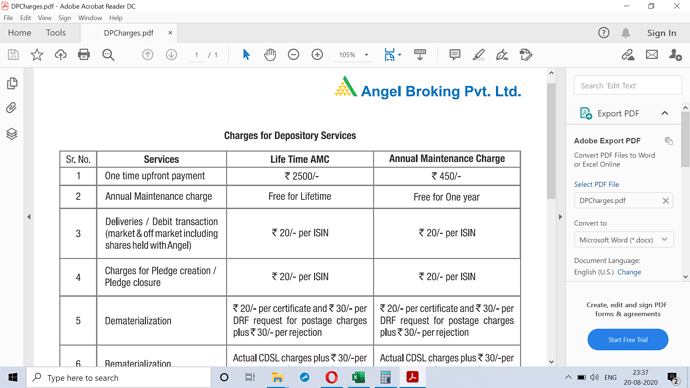690x388 pixels.
Task: Collapse the Export PDF section
Action: pyautogui.click(x=664, y=113)
